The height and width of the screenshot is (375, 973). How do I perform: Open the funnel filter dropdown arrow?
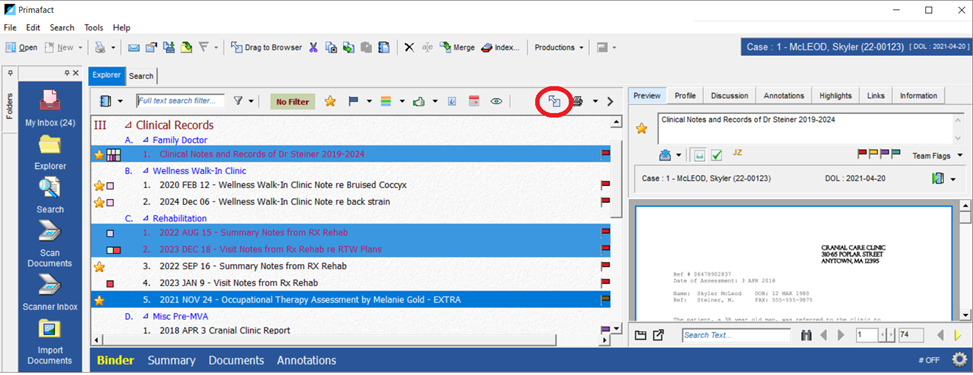(x=251, y=101)
